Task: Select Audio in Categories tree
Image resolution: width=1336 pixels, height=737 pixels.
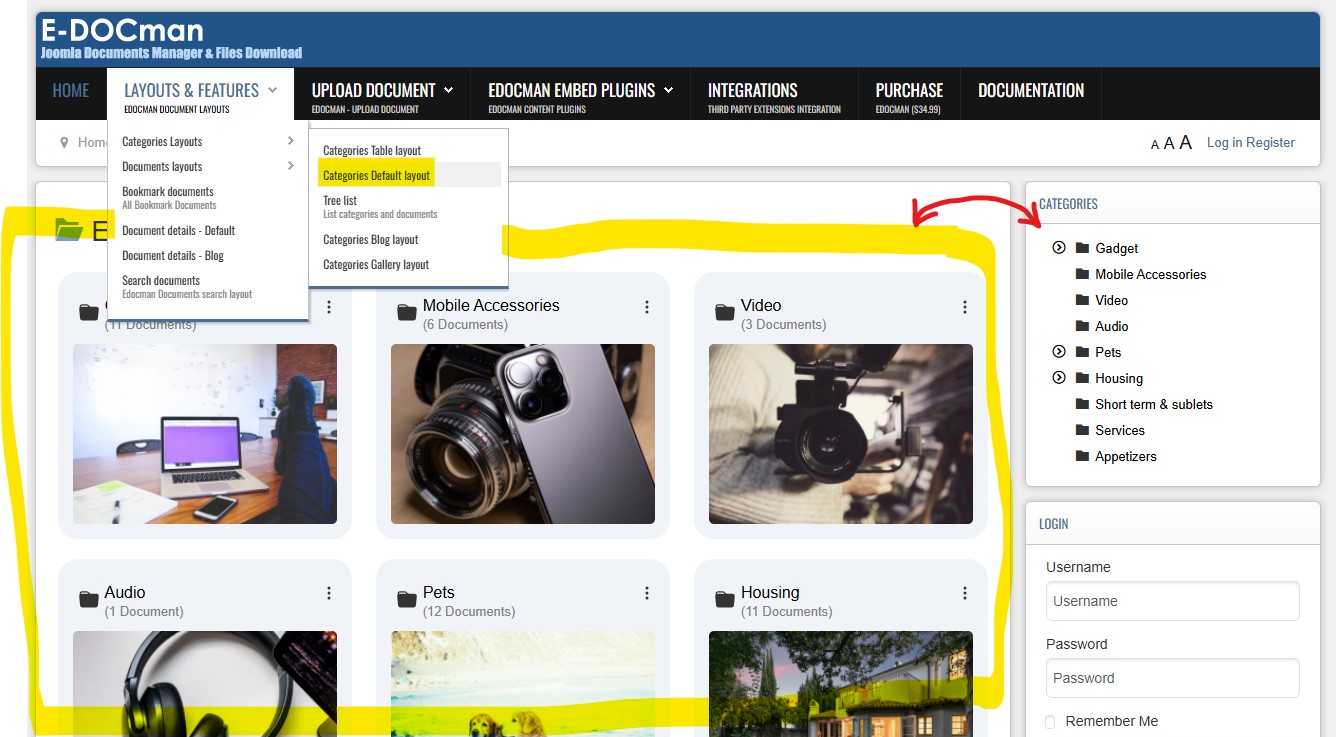Action: pos(1111,326)
